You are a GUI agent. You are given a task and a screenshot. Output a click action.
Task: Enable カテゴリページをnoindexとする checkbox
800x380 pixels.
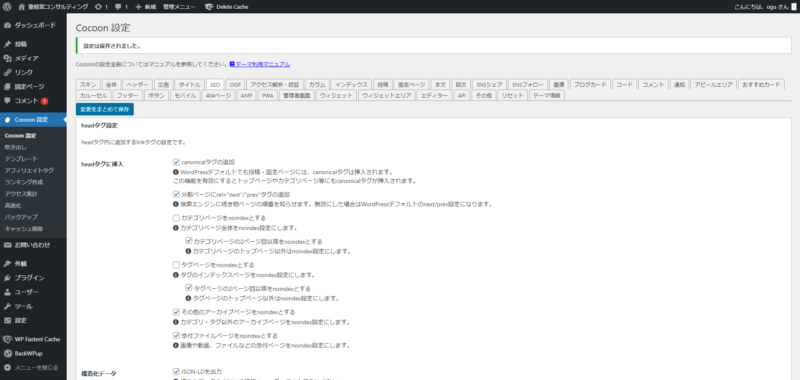click(x=176, y=218)
